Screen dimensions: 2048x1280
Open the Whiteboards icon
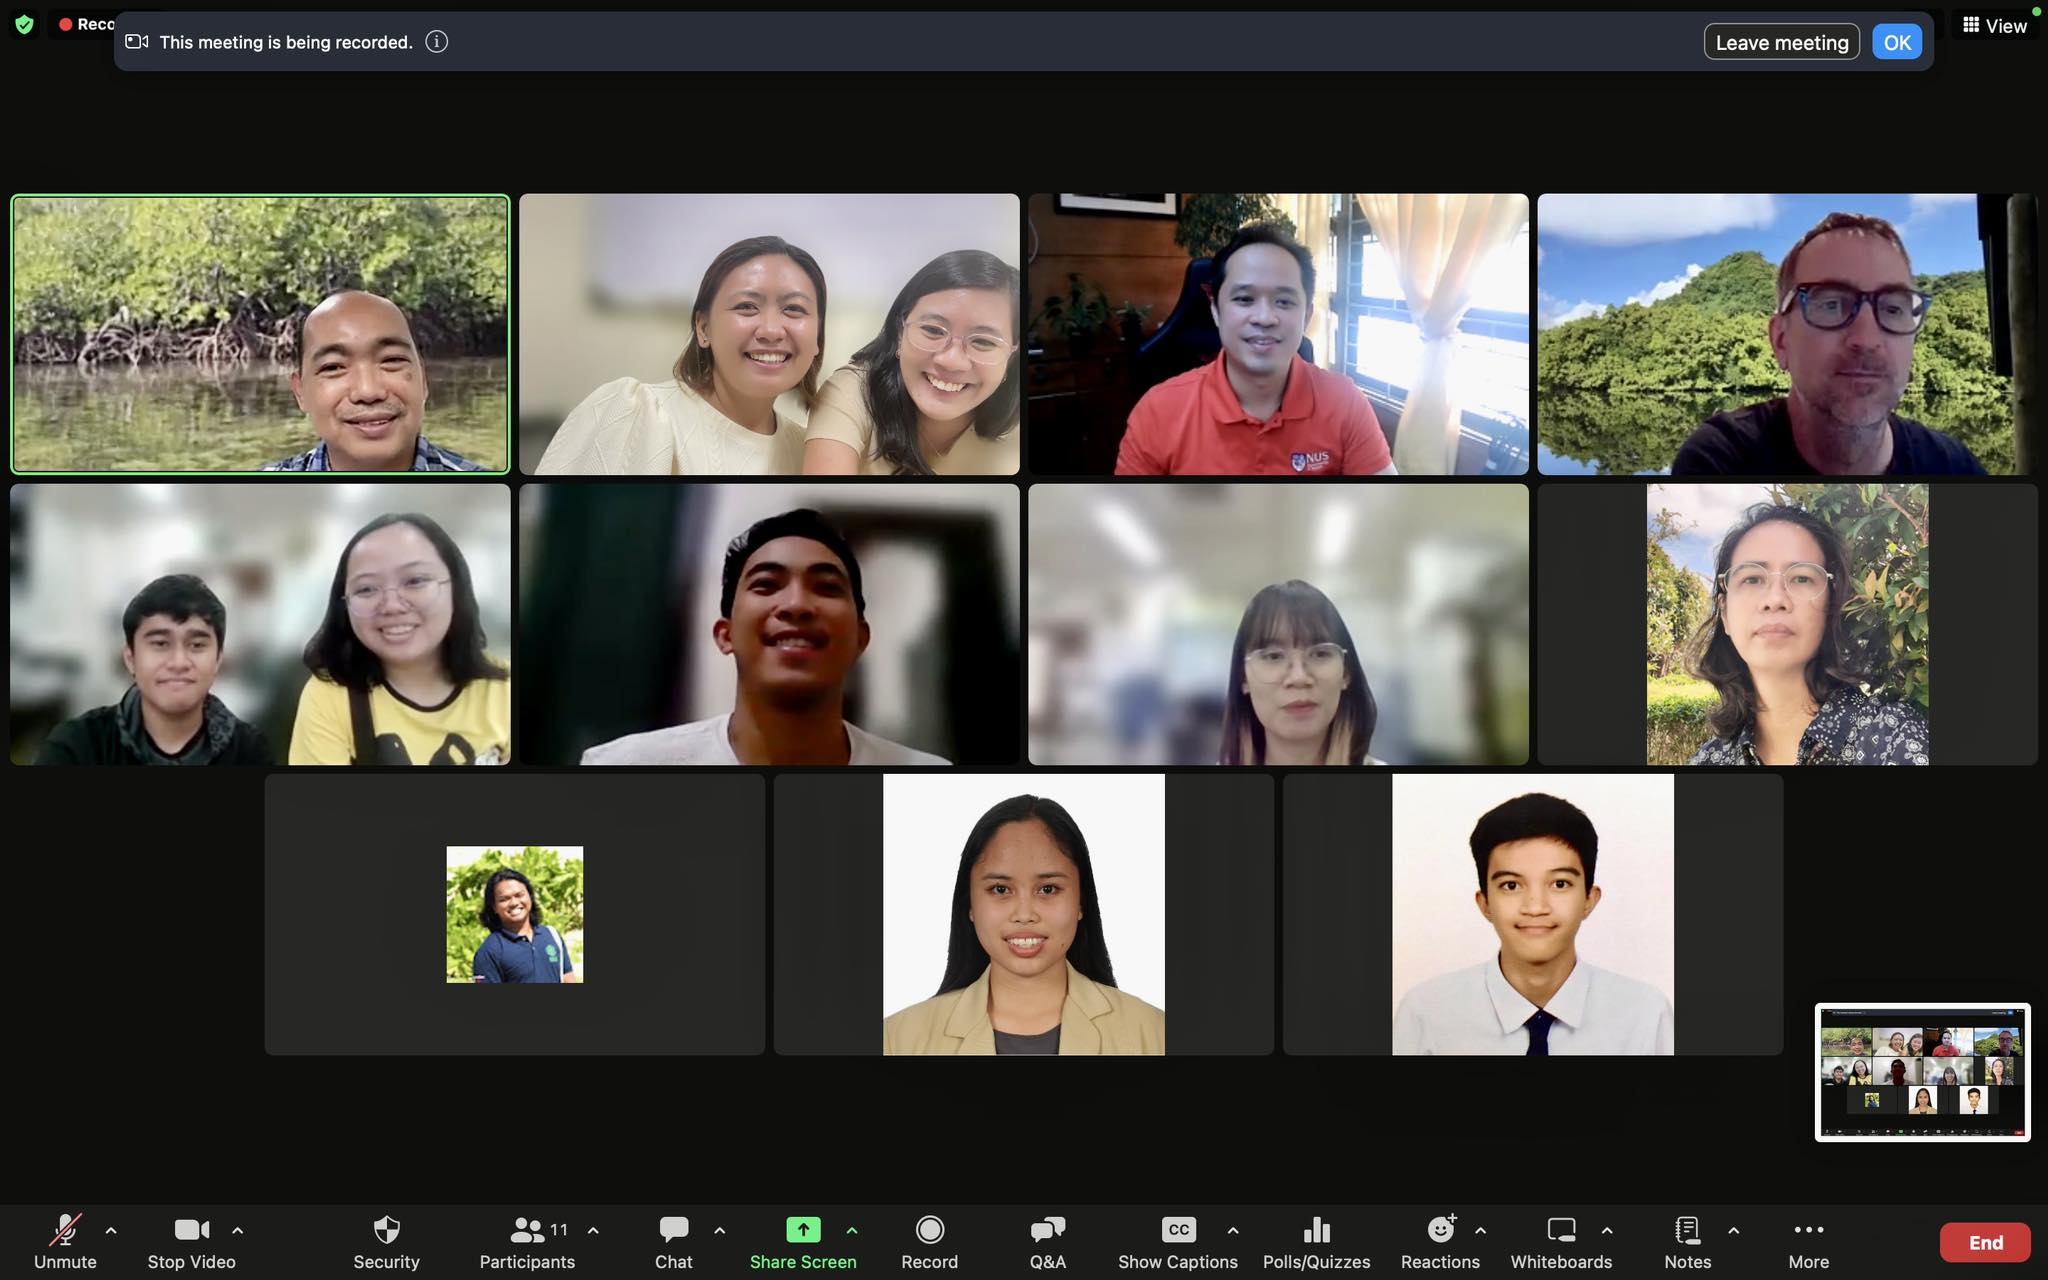[1560, 1230]
